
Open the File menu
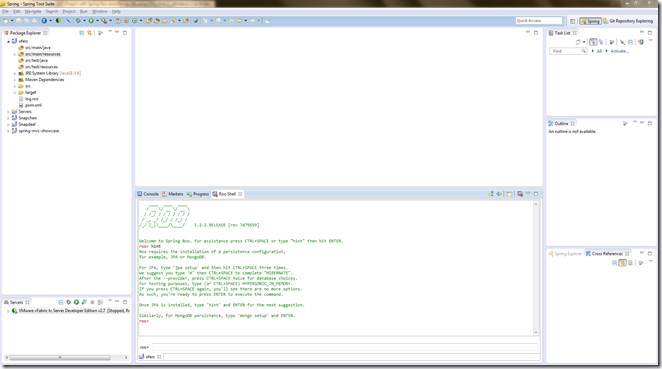5,11
